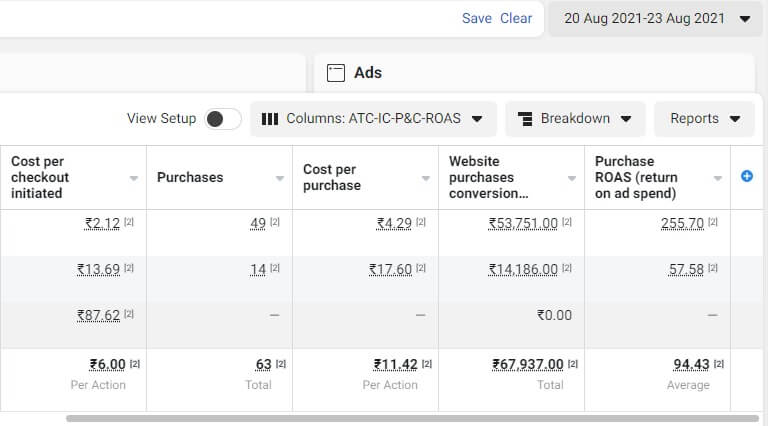Open the Reports dropdown

[x=704, y=119]
